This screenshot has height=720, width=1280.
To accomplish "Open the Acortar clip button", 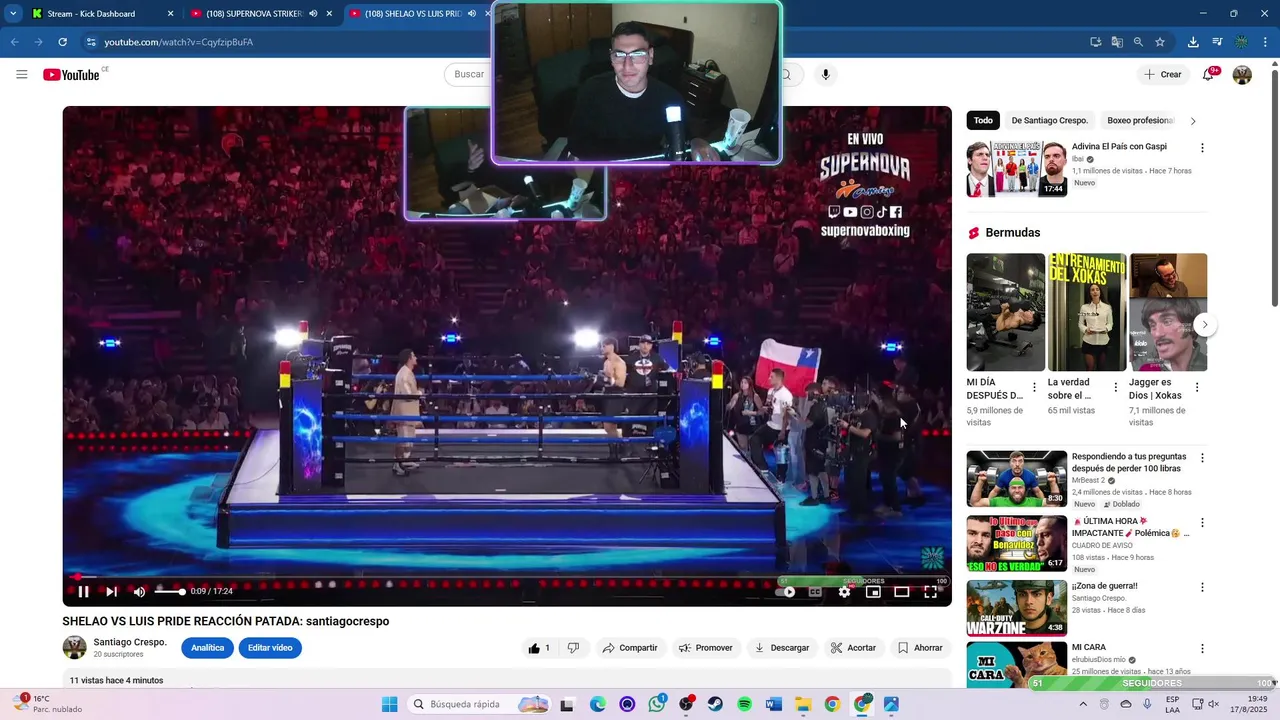I will [853, 648].
